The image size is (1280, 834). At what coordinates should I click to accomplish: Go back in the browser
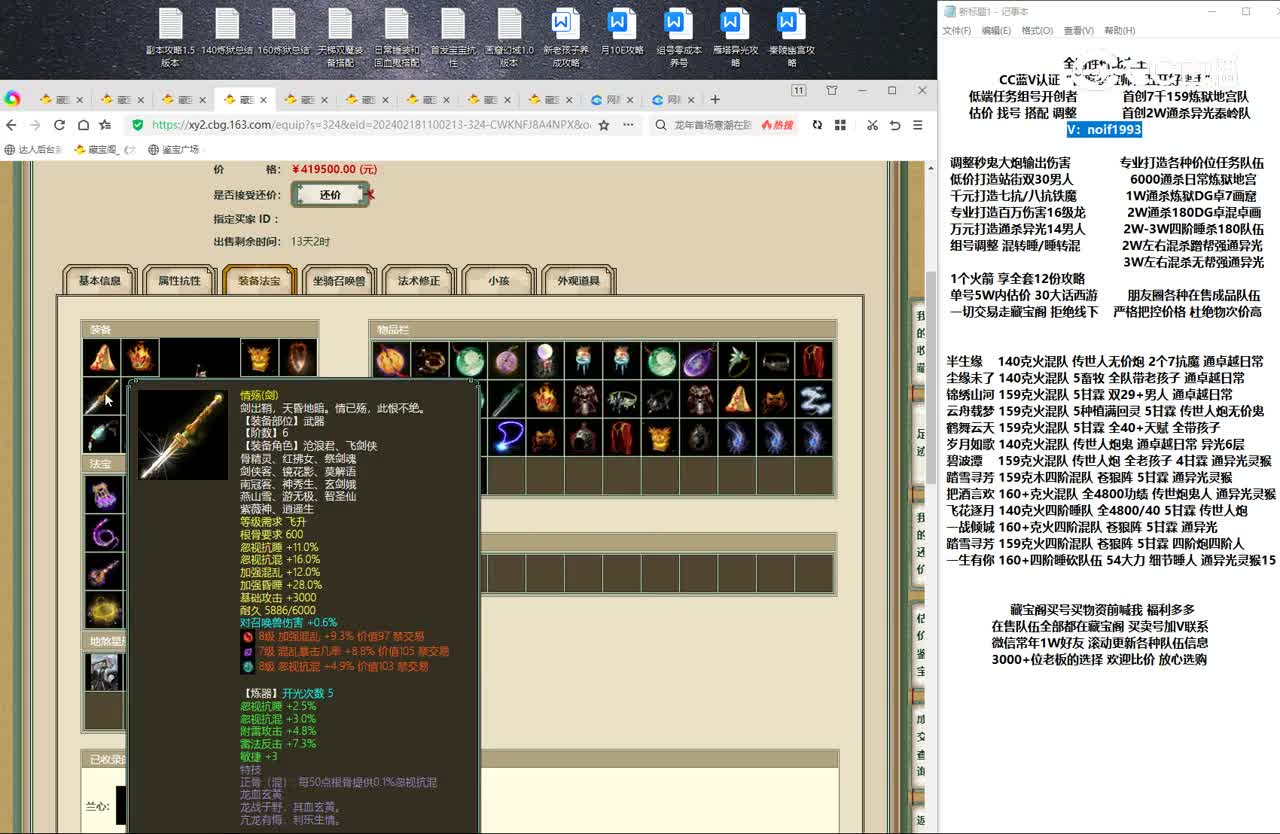(11, 125)
